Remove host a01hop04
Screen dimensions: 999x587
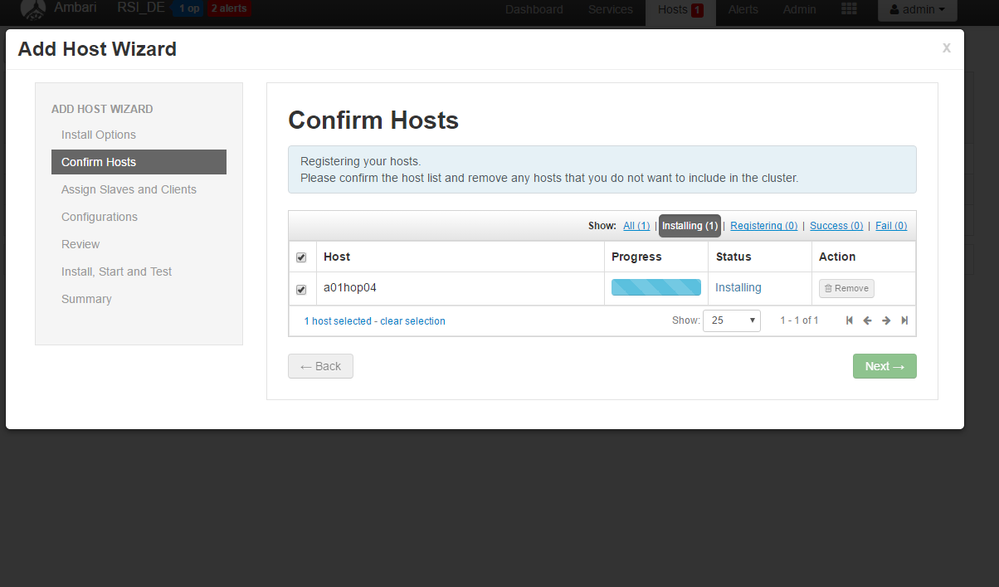(x=846, y=288)
